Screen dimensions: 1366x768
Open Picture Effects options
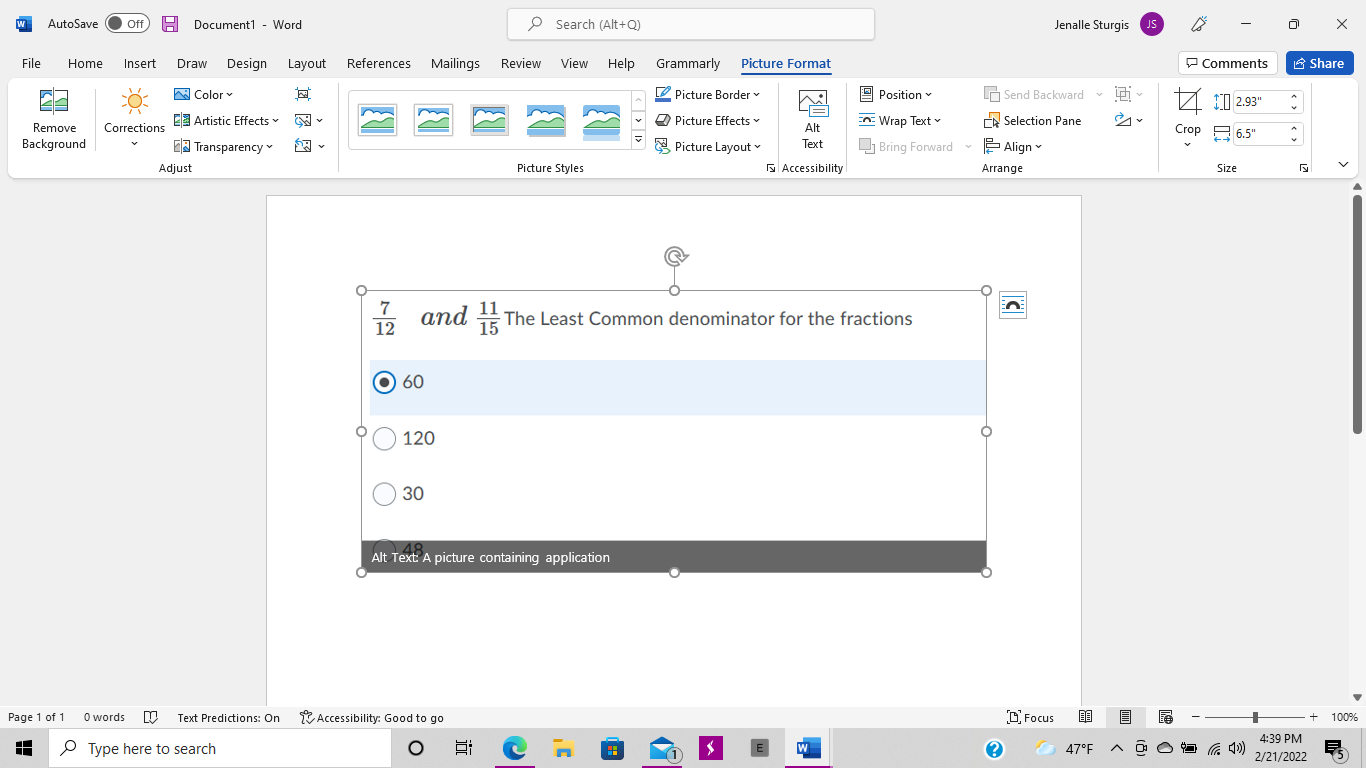pyautogui.click(x=708, y=120)
